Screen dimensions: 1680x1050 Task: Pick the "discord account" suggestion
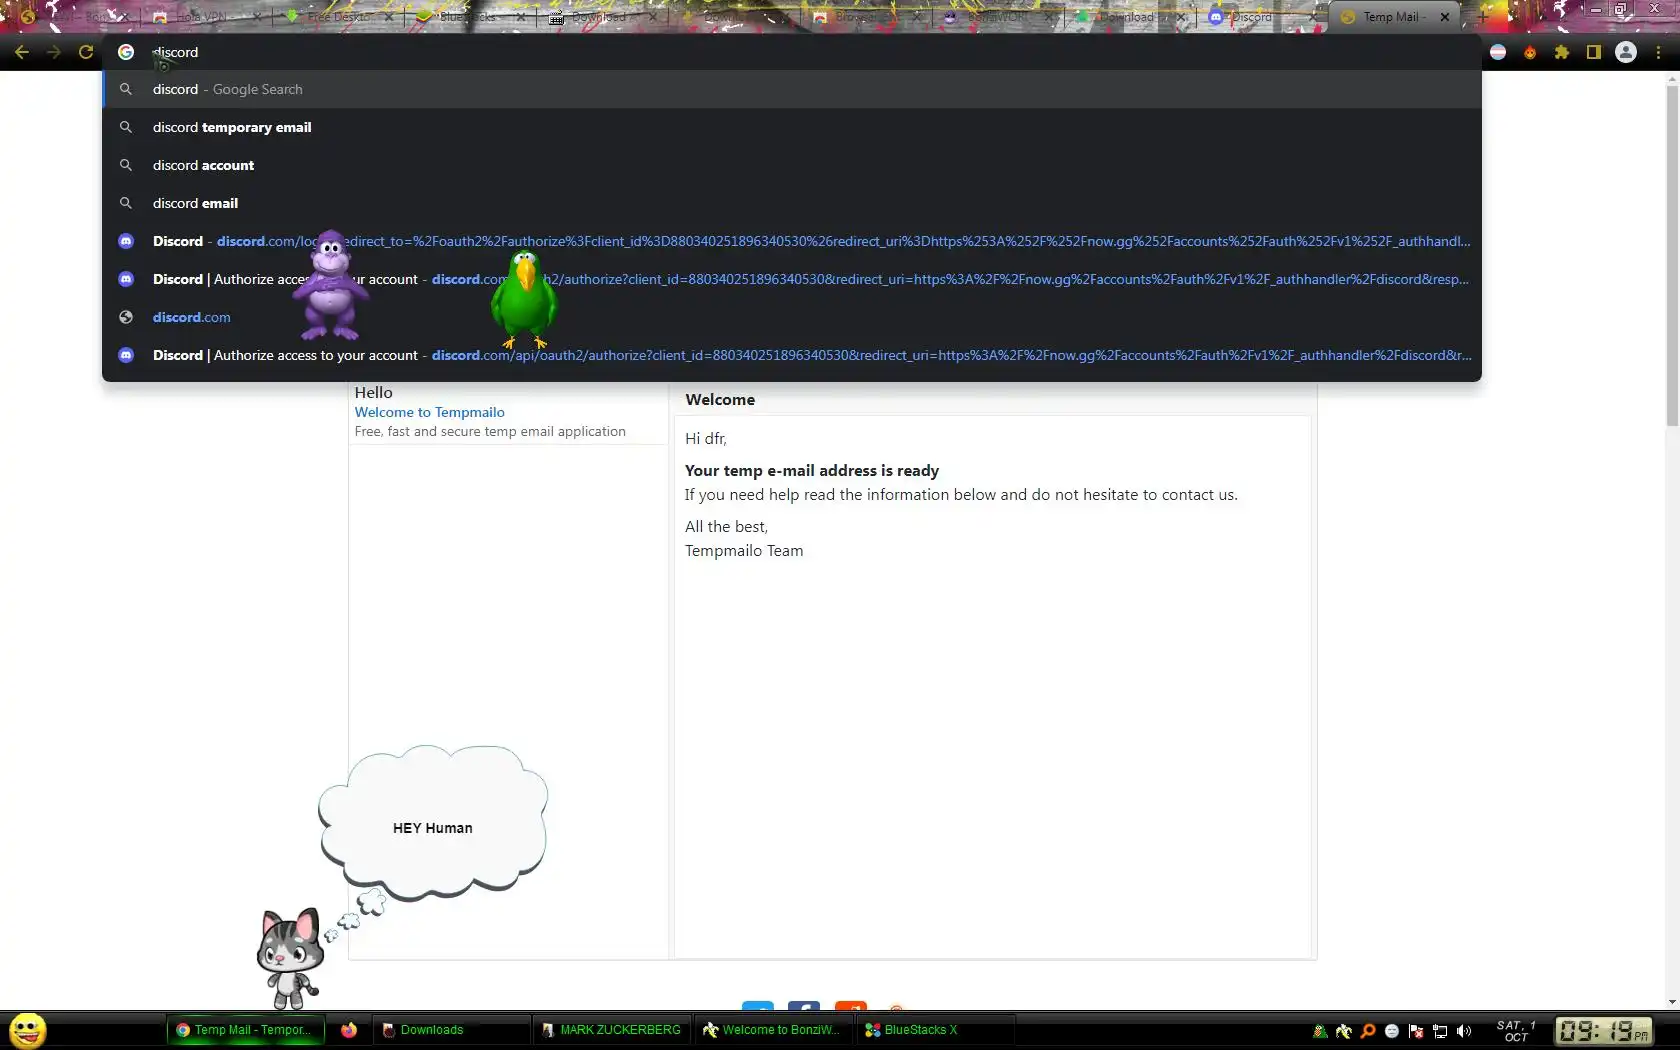[x=792, y=165]
